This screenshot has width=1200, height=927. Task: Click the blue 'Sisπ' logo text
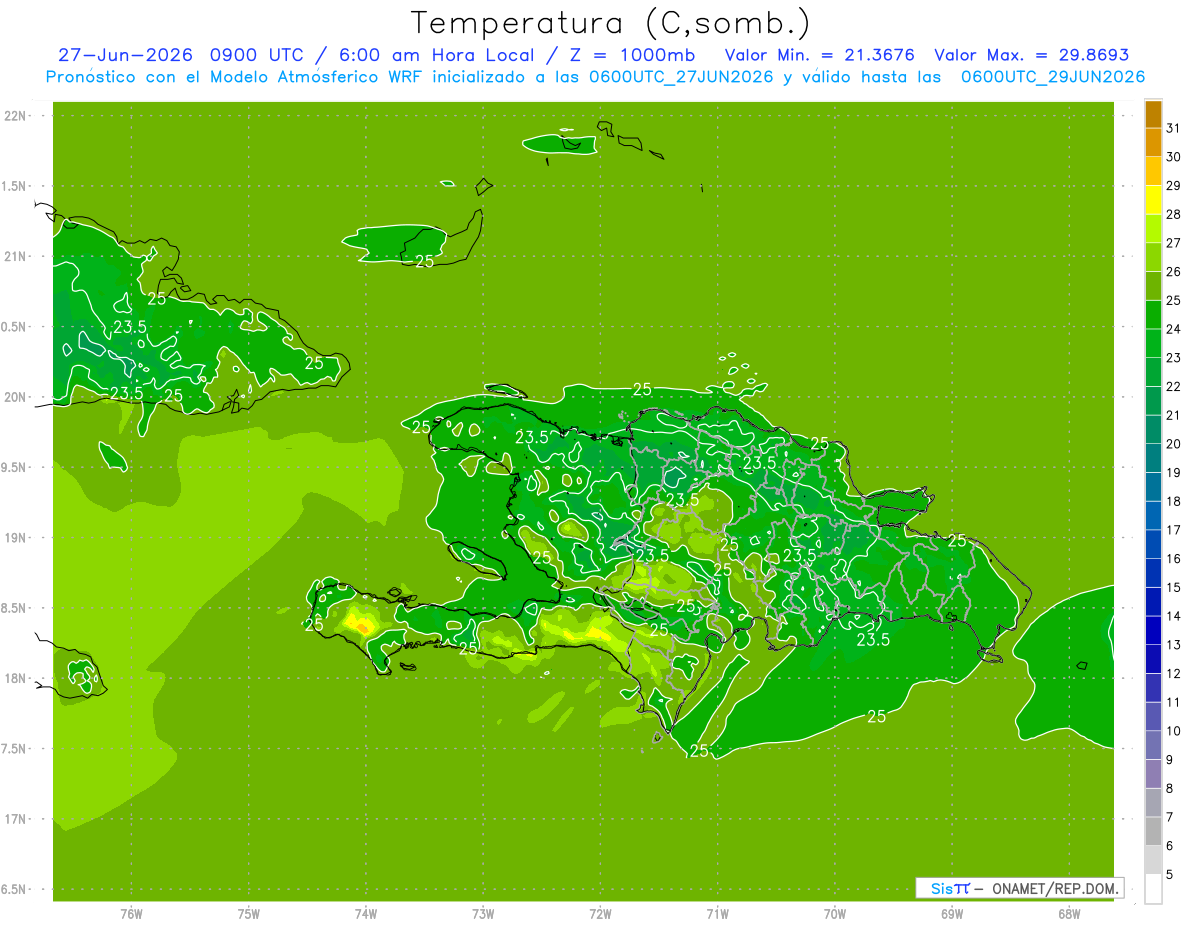[x=950, y=888]
